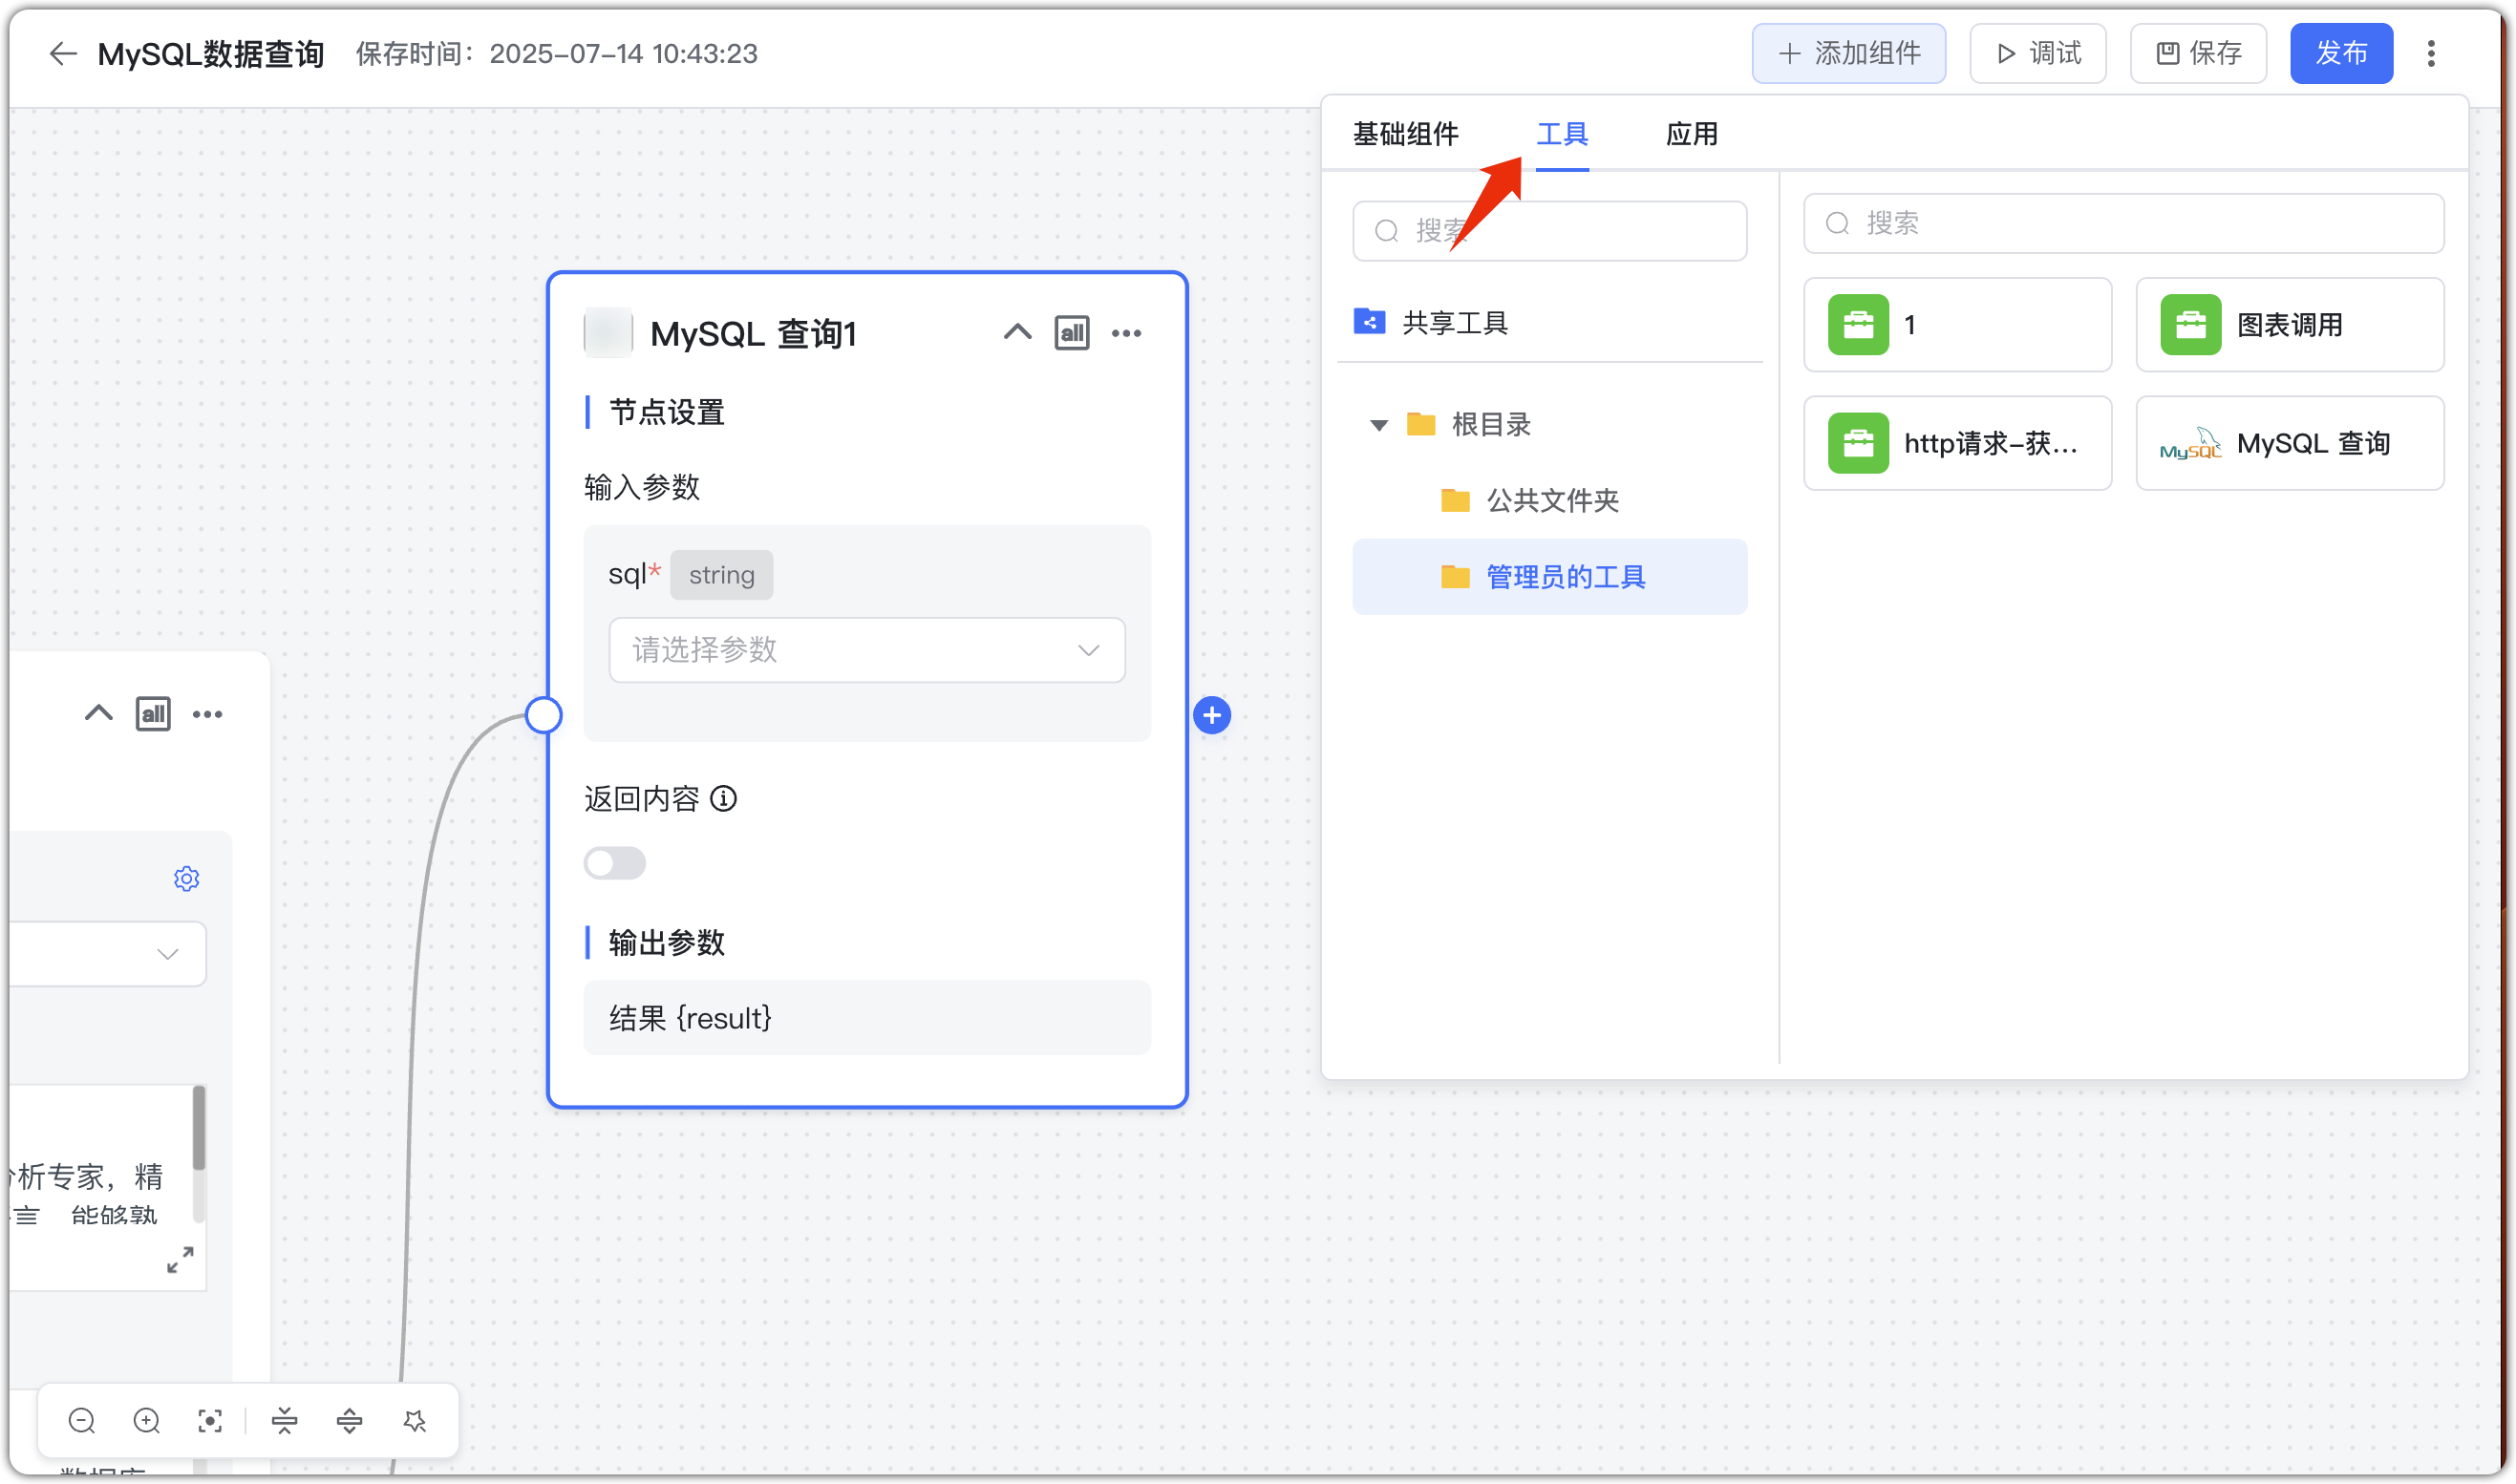Click the 节点设置 section heading
Image resolution: width=2516 pixels, height=1484 pixels.
tap(666, 412)
